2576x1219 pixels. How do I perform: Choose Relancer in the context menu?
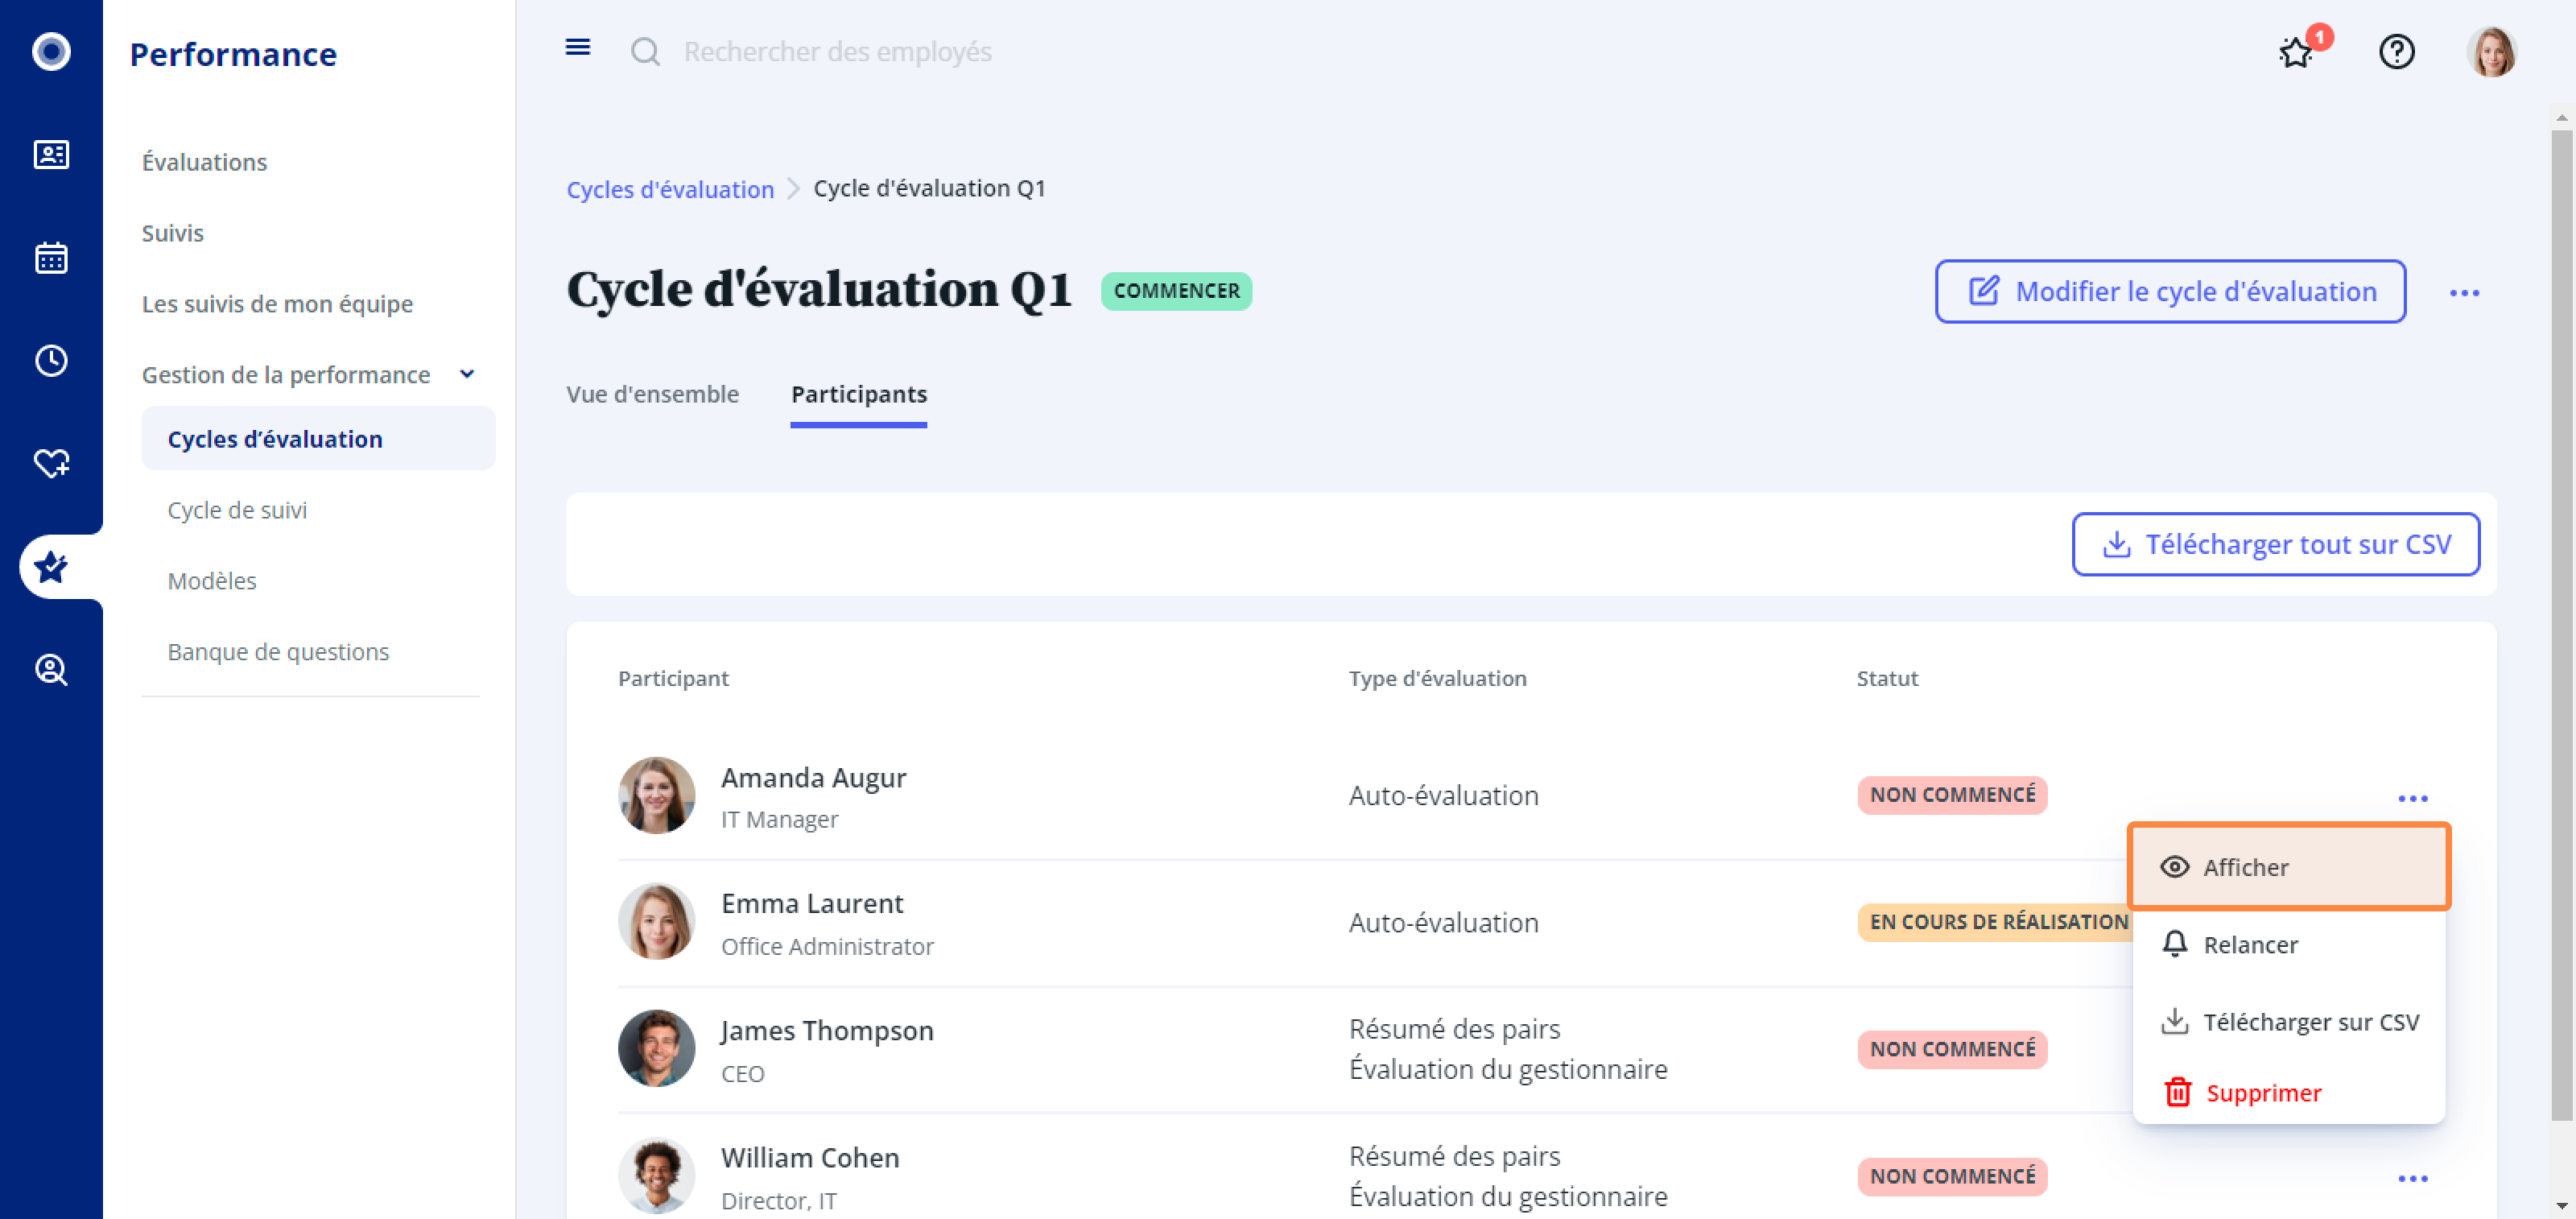click(2249, 944)
